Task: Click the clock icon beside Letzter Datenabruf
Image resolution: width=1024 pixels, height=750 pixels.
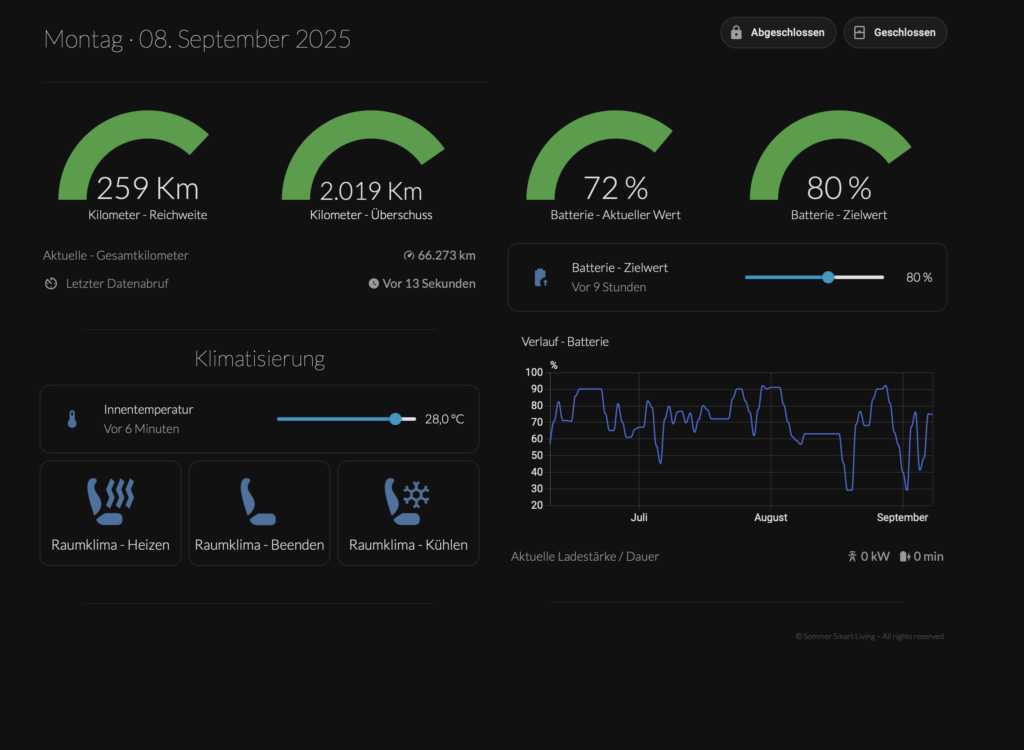Action: coord(51,284)
